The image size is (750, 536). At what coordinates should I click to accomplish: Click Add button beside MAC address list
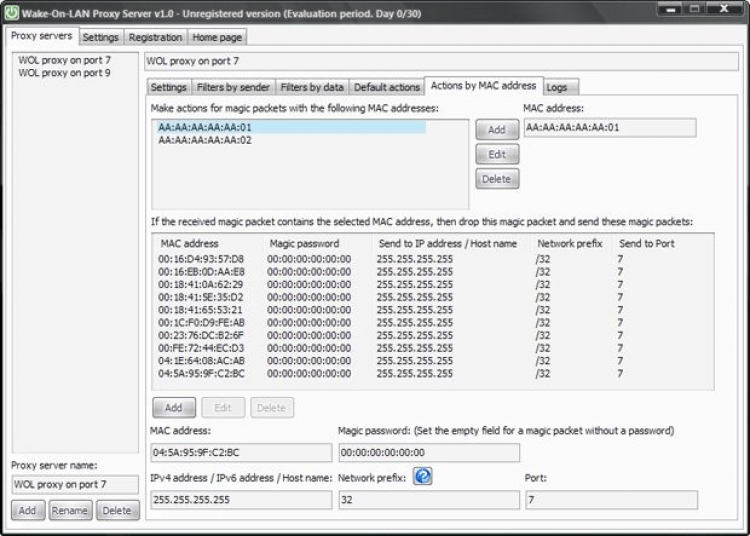tap(497, 130)
